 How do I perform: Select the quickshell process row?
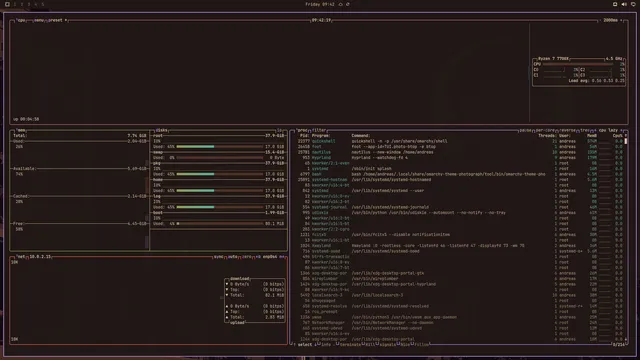click(x=460, y=141)
